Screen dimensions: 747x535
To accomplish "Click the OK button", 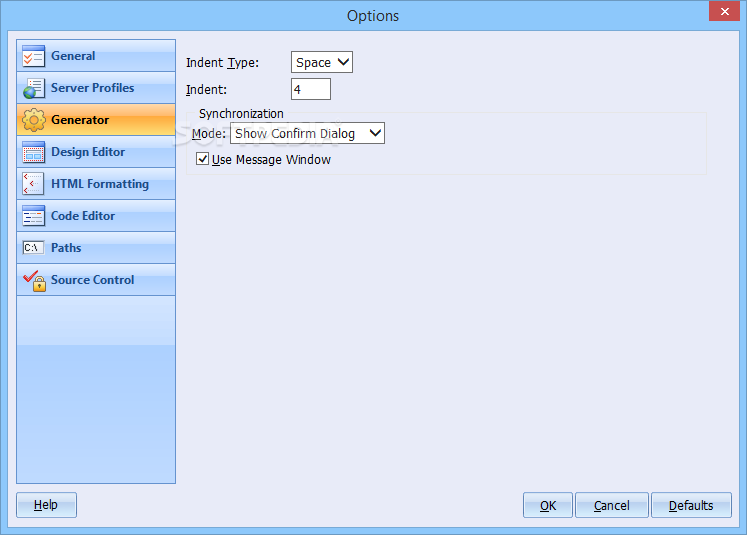I will coord(548,505).
